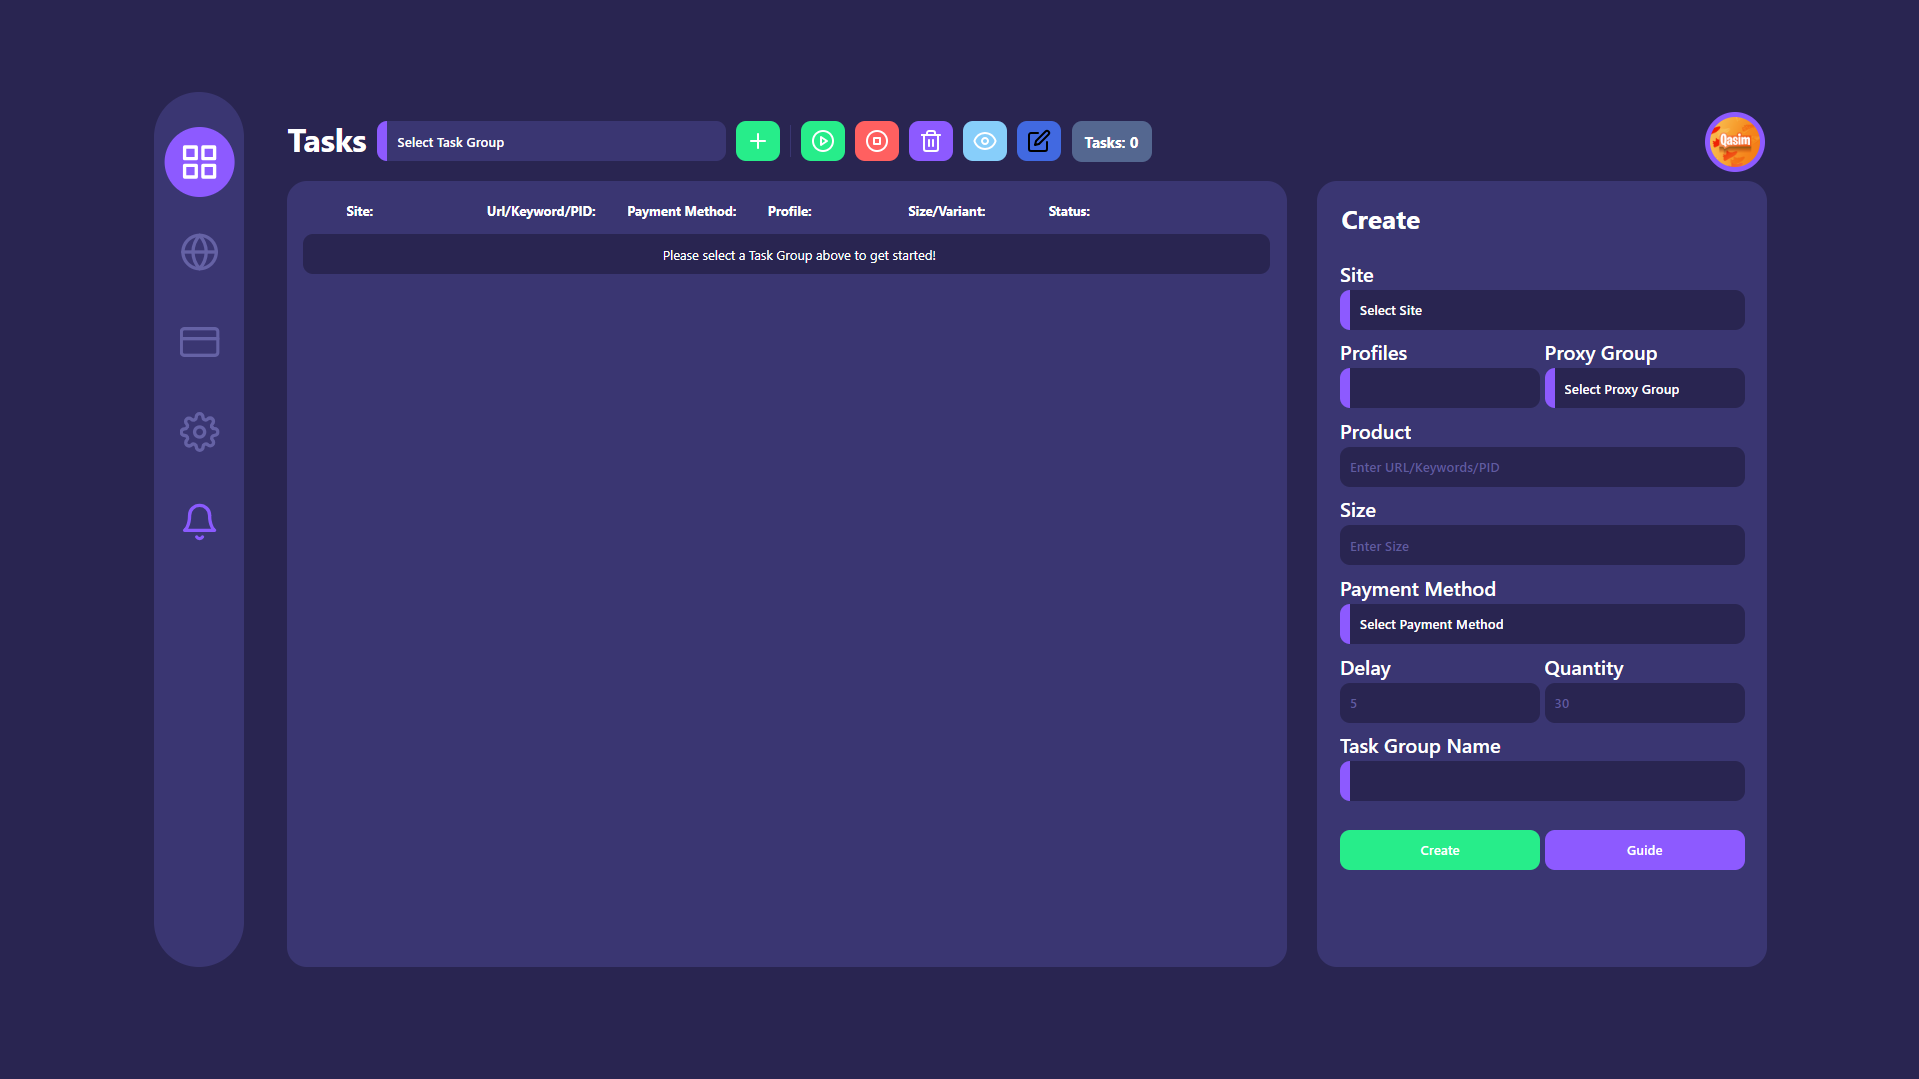Start all tasks with play icon
1919x1079 pixels.
(x=822, y=141)
